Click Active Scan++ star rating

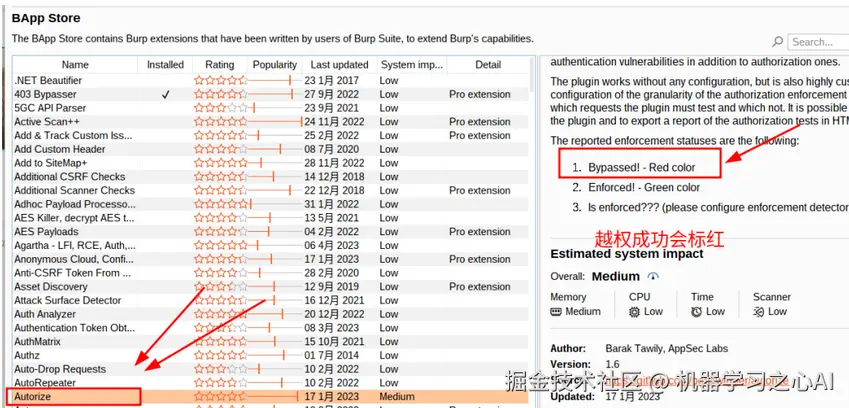220,122
